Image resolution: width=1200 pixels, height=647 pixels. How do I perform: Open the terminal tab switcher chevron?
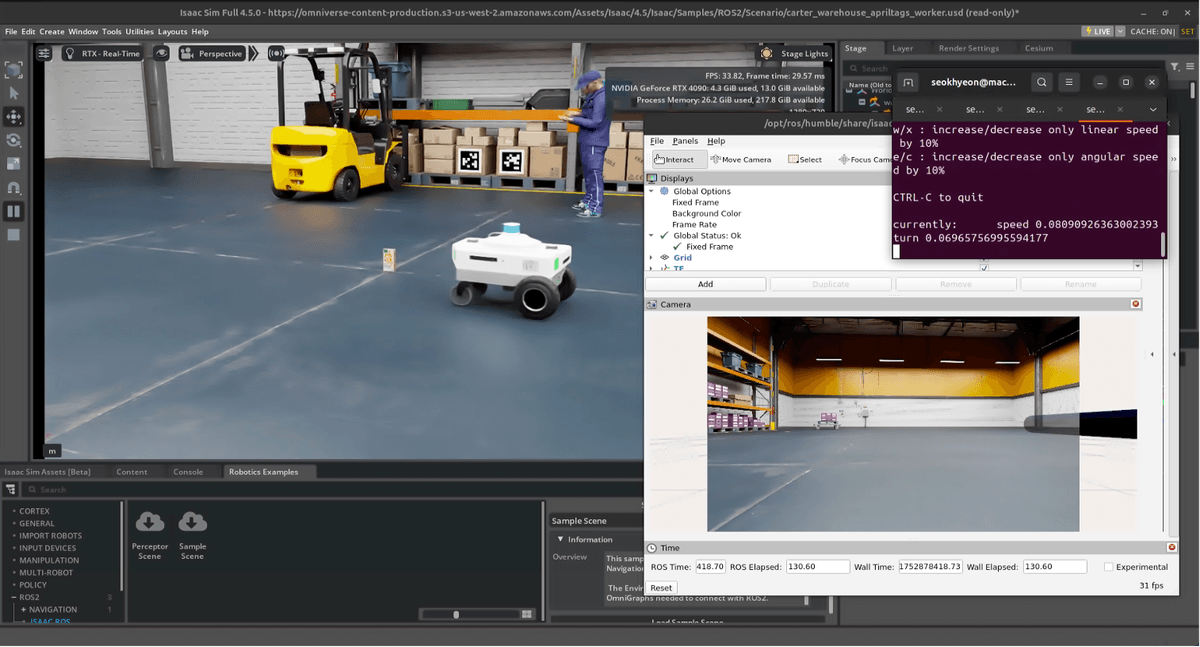tap(1153, 109)
